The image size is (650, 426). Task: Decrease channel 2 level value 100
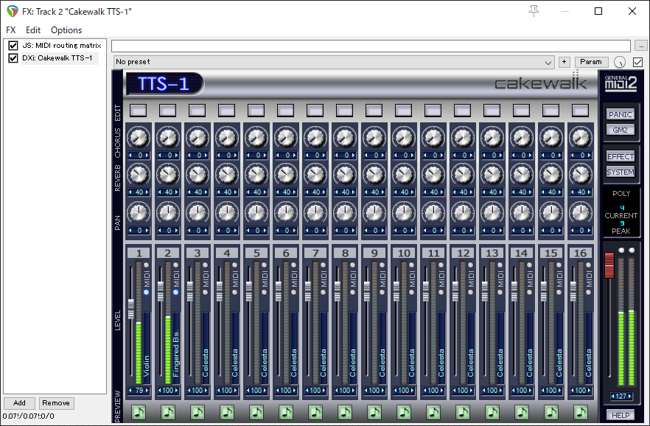tap(160, 390)
